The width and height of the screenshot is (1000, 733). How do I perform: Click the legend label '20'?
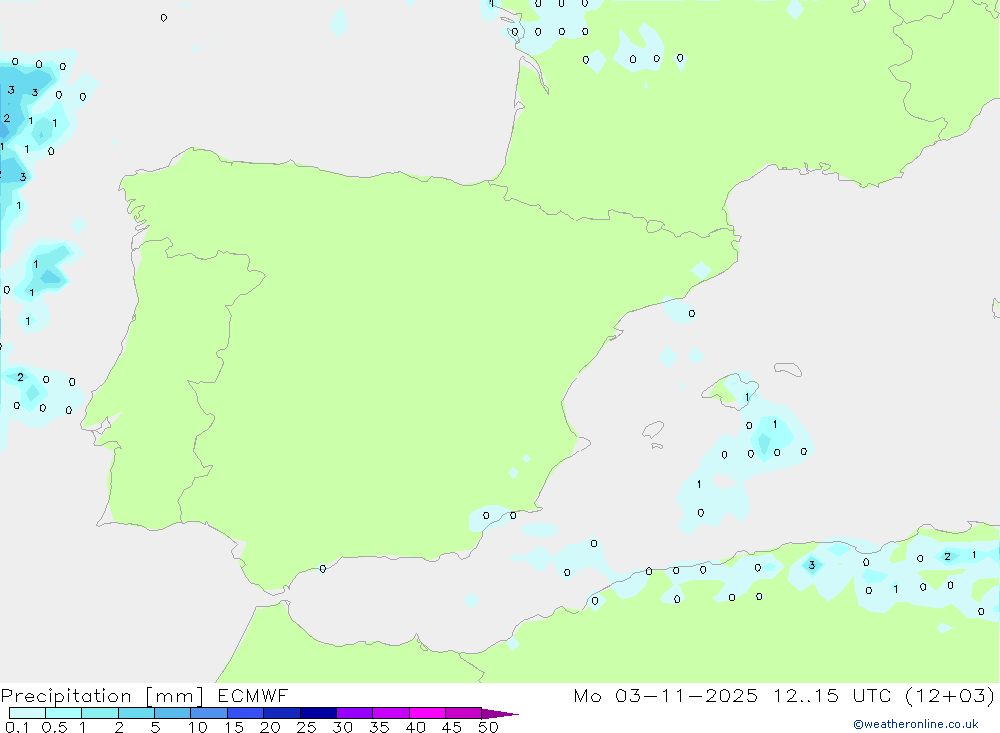(x=270, y=727)
